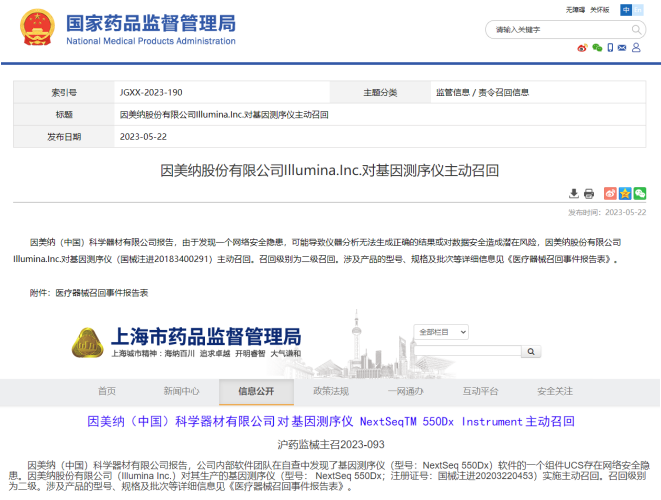The width and height of the screenshot is (661, 500).
Task: Open attachment 医疗器械召回事件报告表
Action: point(101,292)
